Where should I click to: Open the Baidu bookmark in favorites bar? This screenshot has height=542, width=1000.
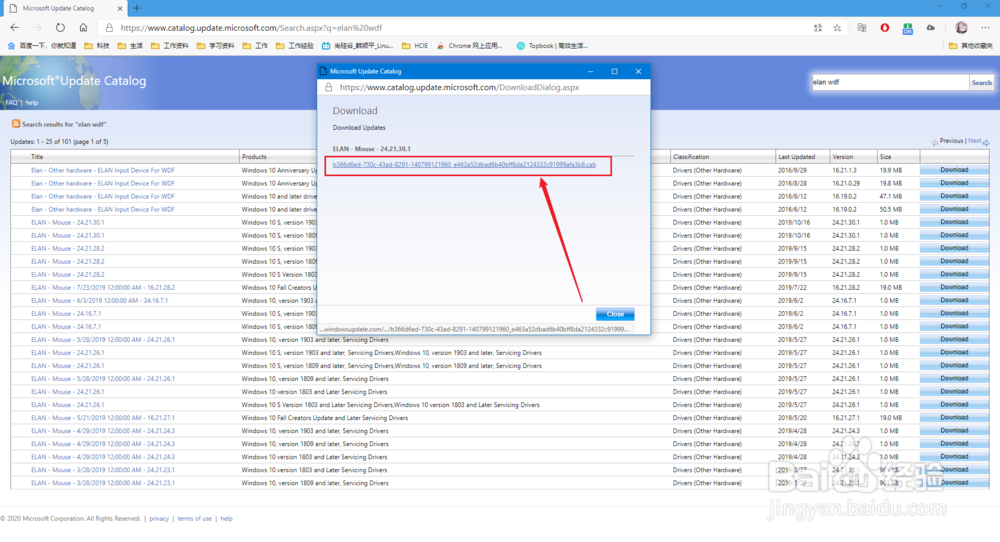click(x=41, y=46)
